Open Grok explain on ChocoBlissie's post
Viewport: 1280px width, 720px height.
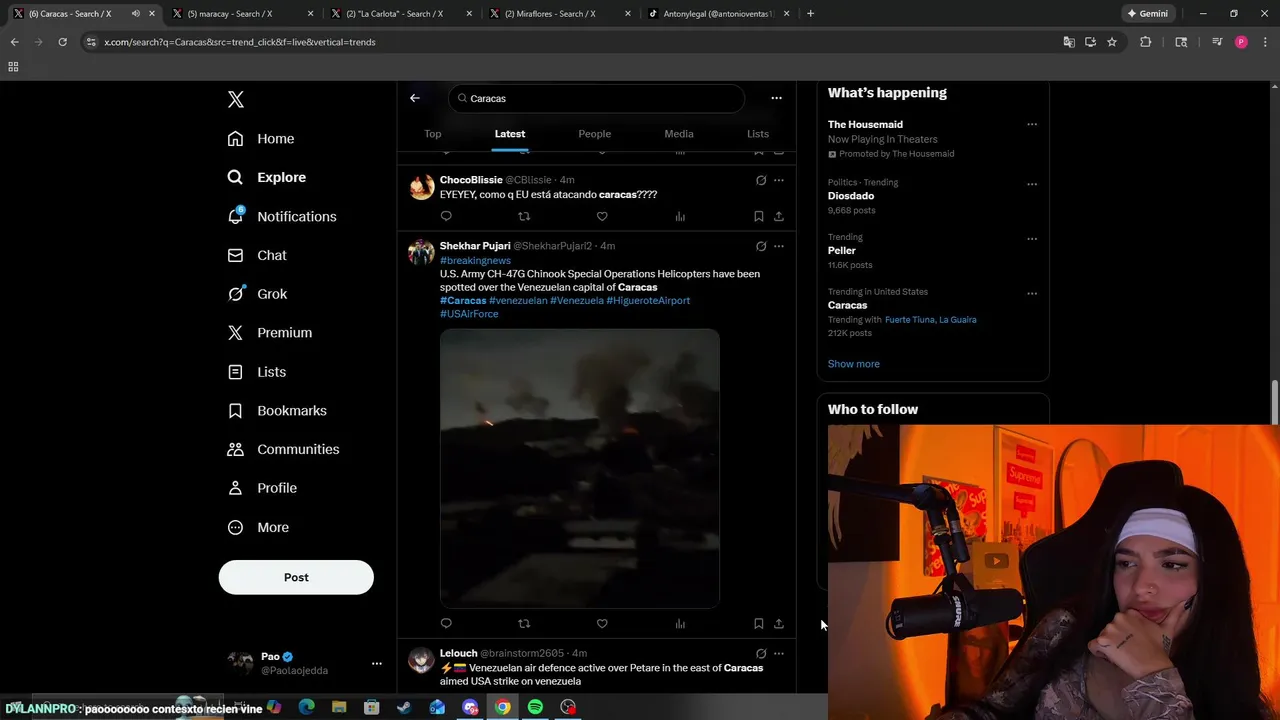pyautogui.click(x=761, y=180)
